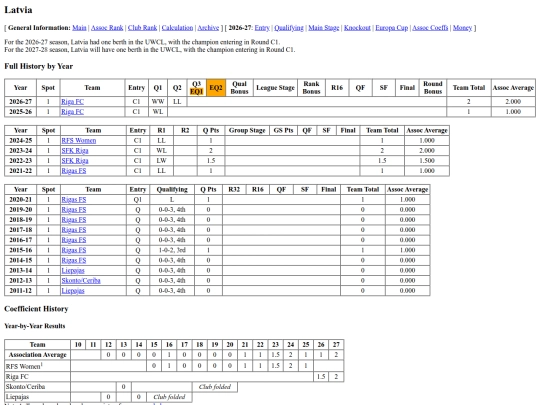The height and width of the screenshot is (405, 540).
Task: Open Rigas FS in the 2017-18 row
Action: click(x=74, y=230)
